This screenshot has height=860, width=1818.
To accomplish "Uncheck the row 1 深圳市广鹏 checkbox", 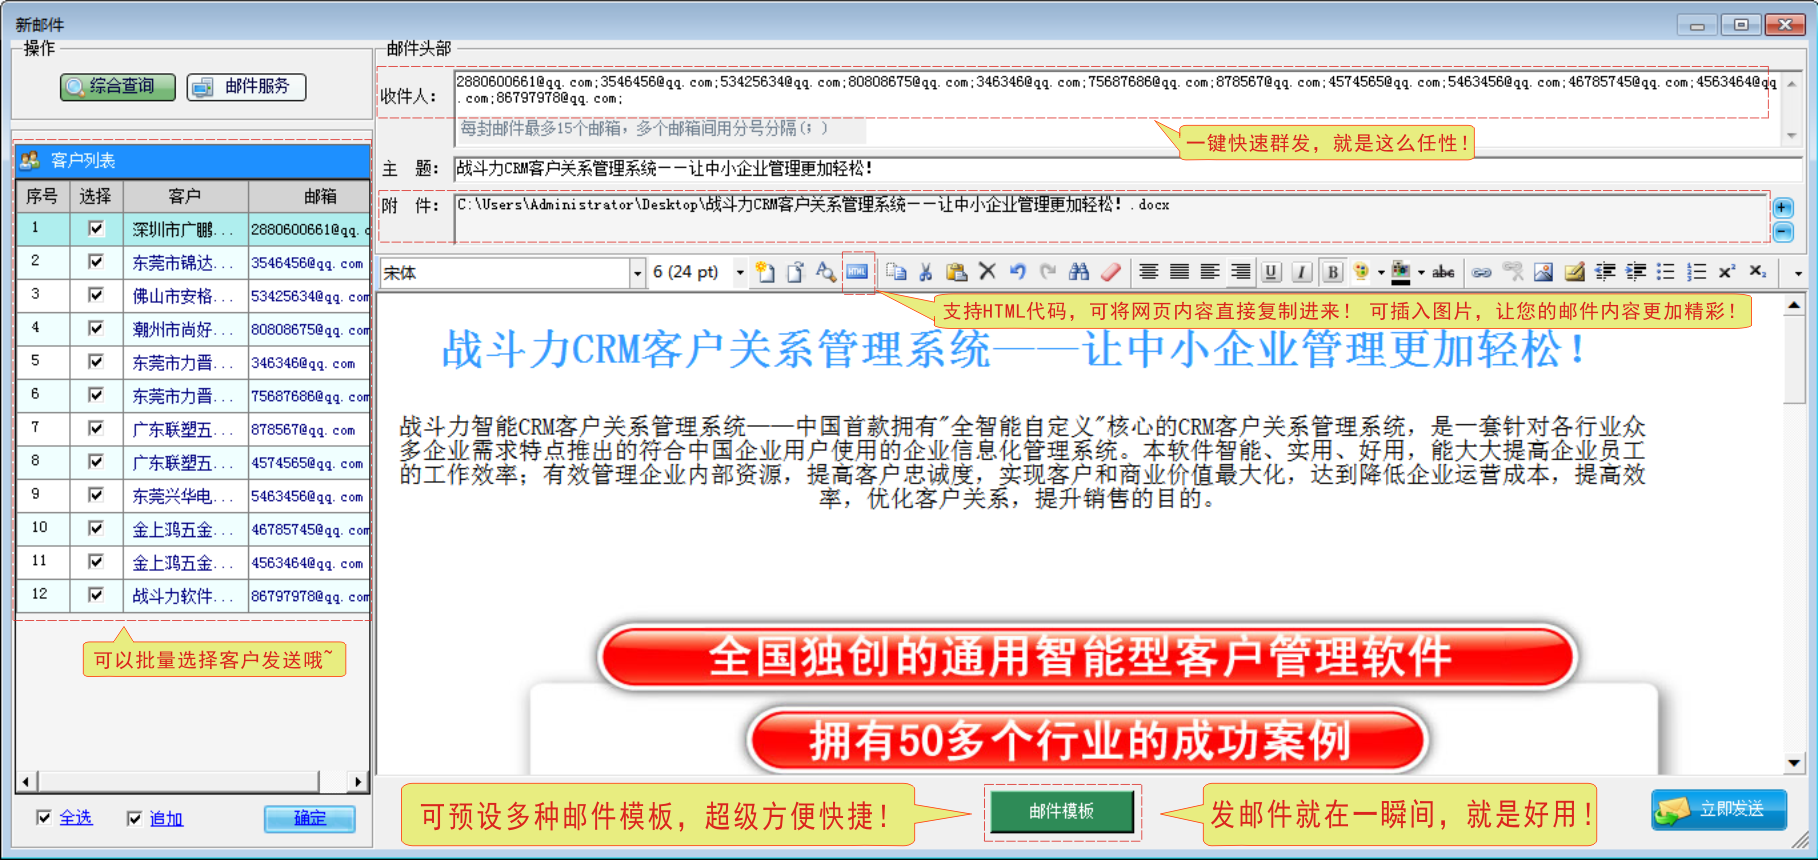I will 96,229.
